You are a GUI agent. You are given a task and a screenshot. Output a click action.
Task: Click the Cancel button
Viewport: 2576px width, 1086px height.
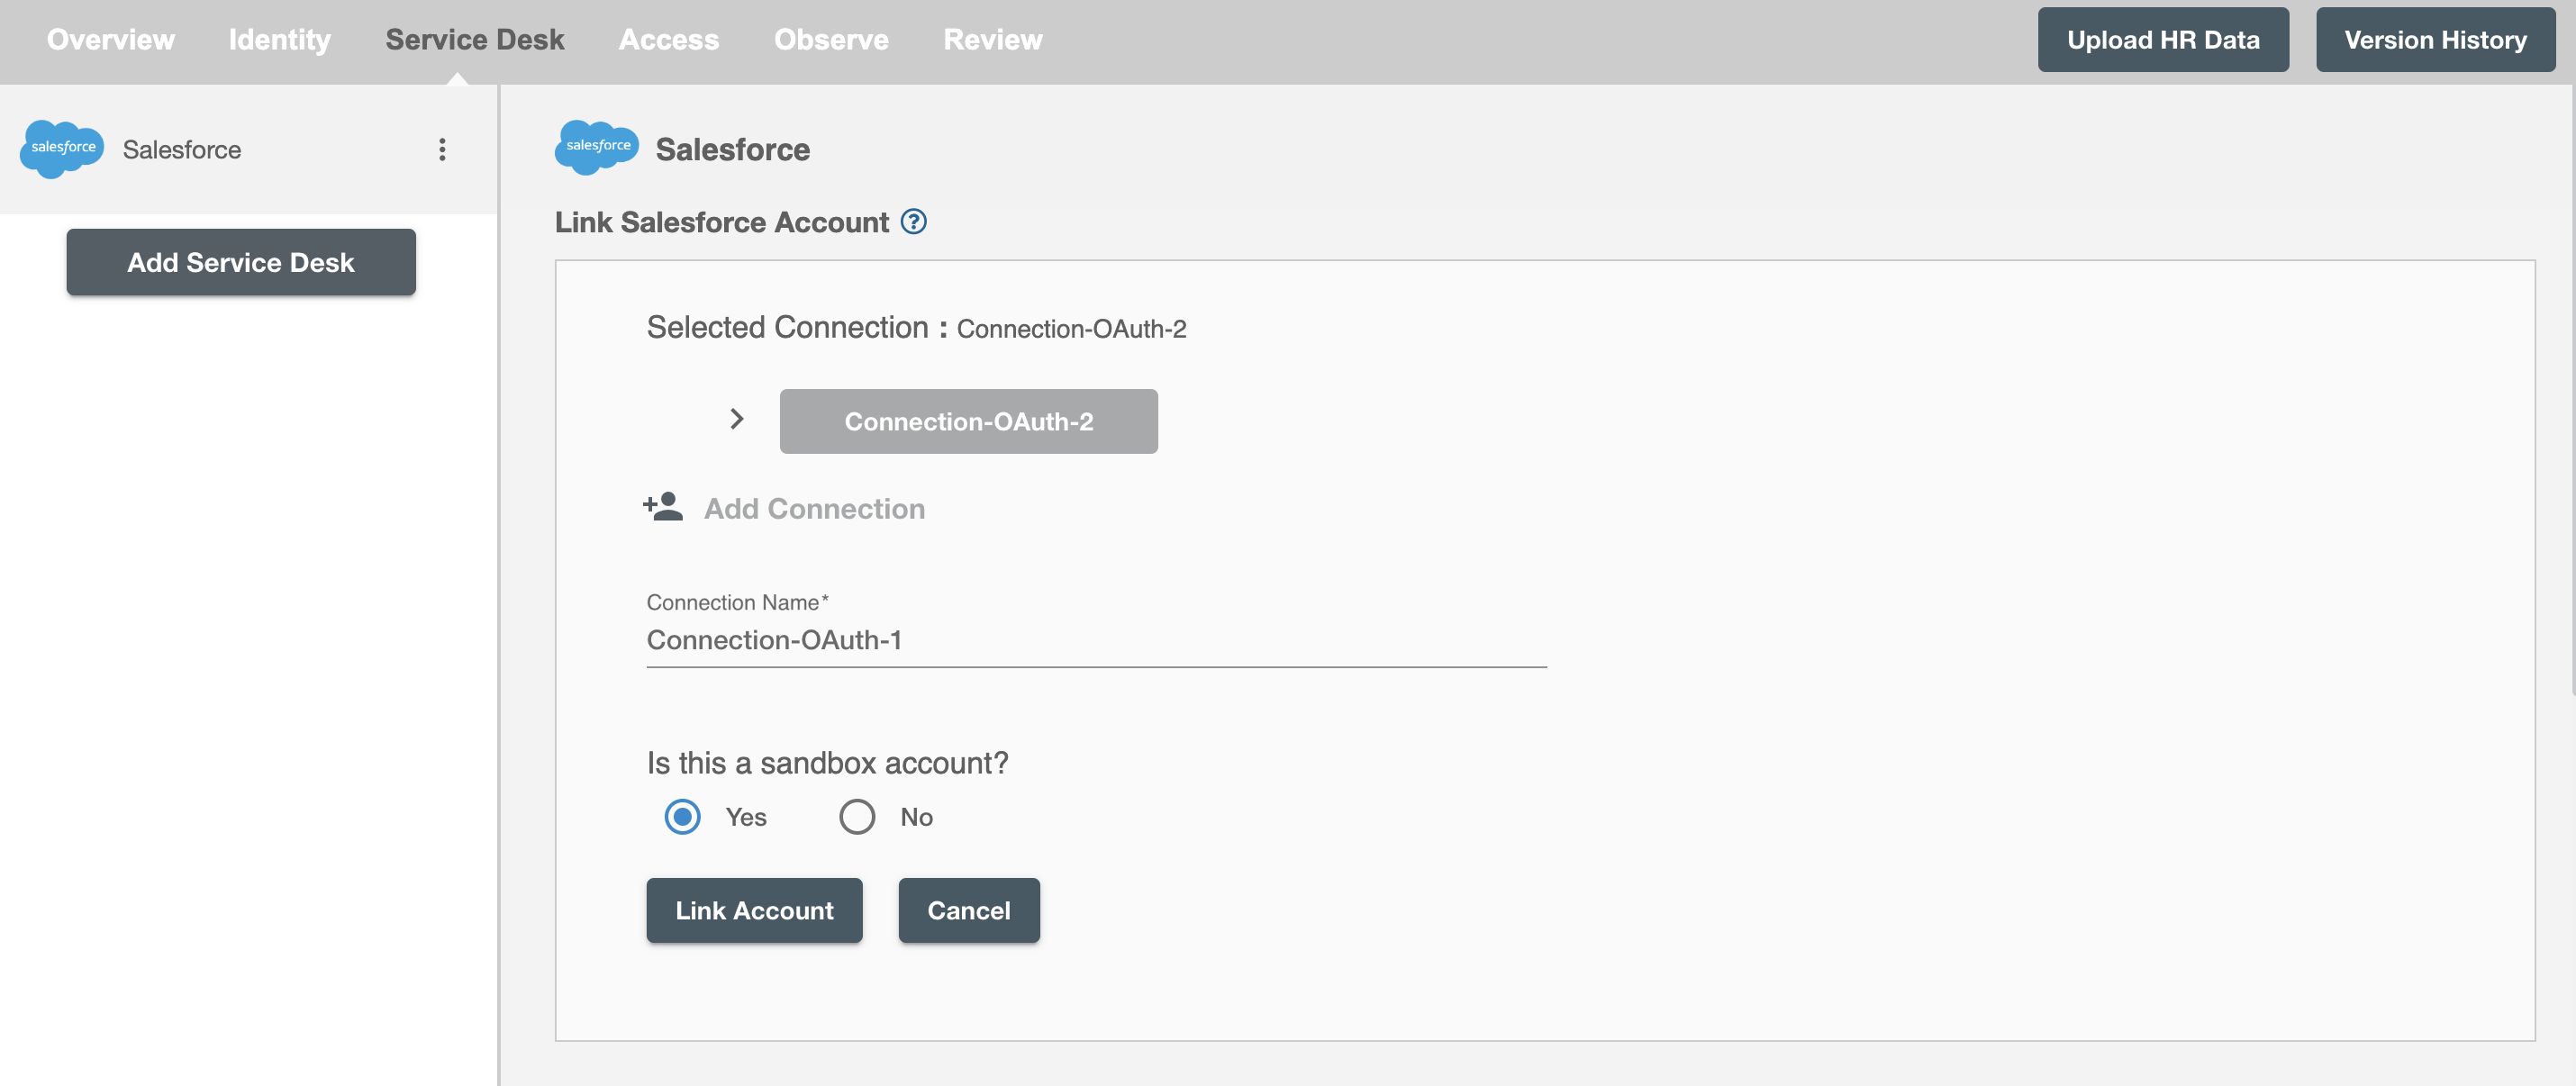click(969, 910)
